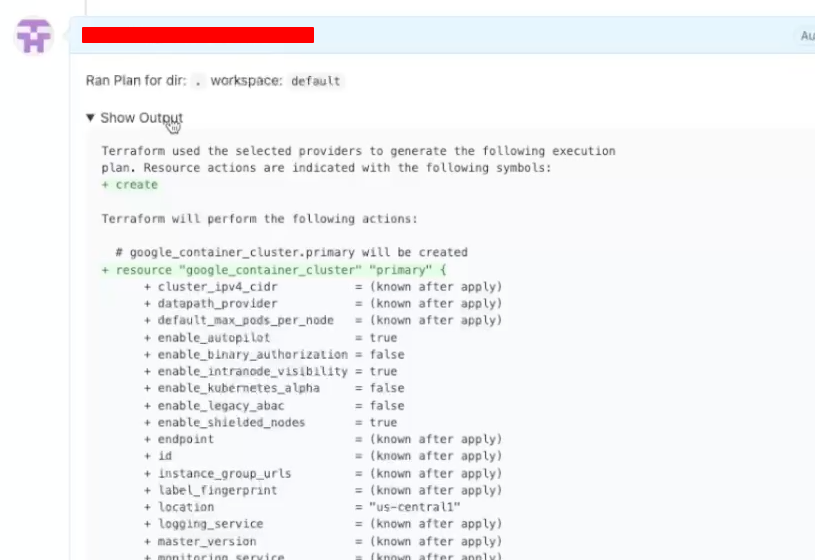This screenshot has height=560, width=815.
Task: Click the green '+ create' symbol line
Action: [130, 185]
